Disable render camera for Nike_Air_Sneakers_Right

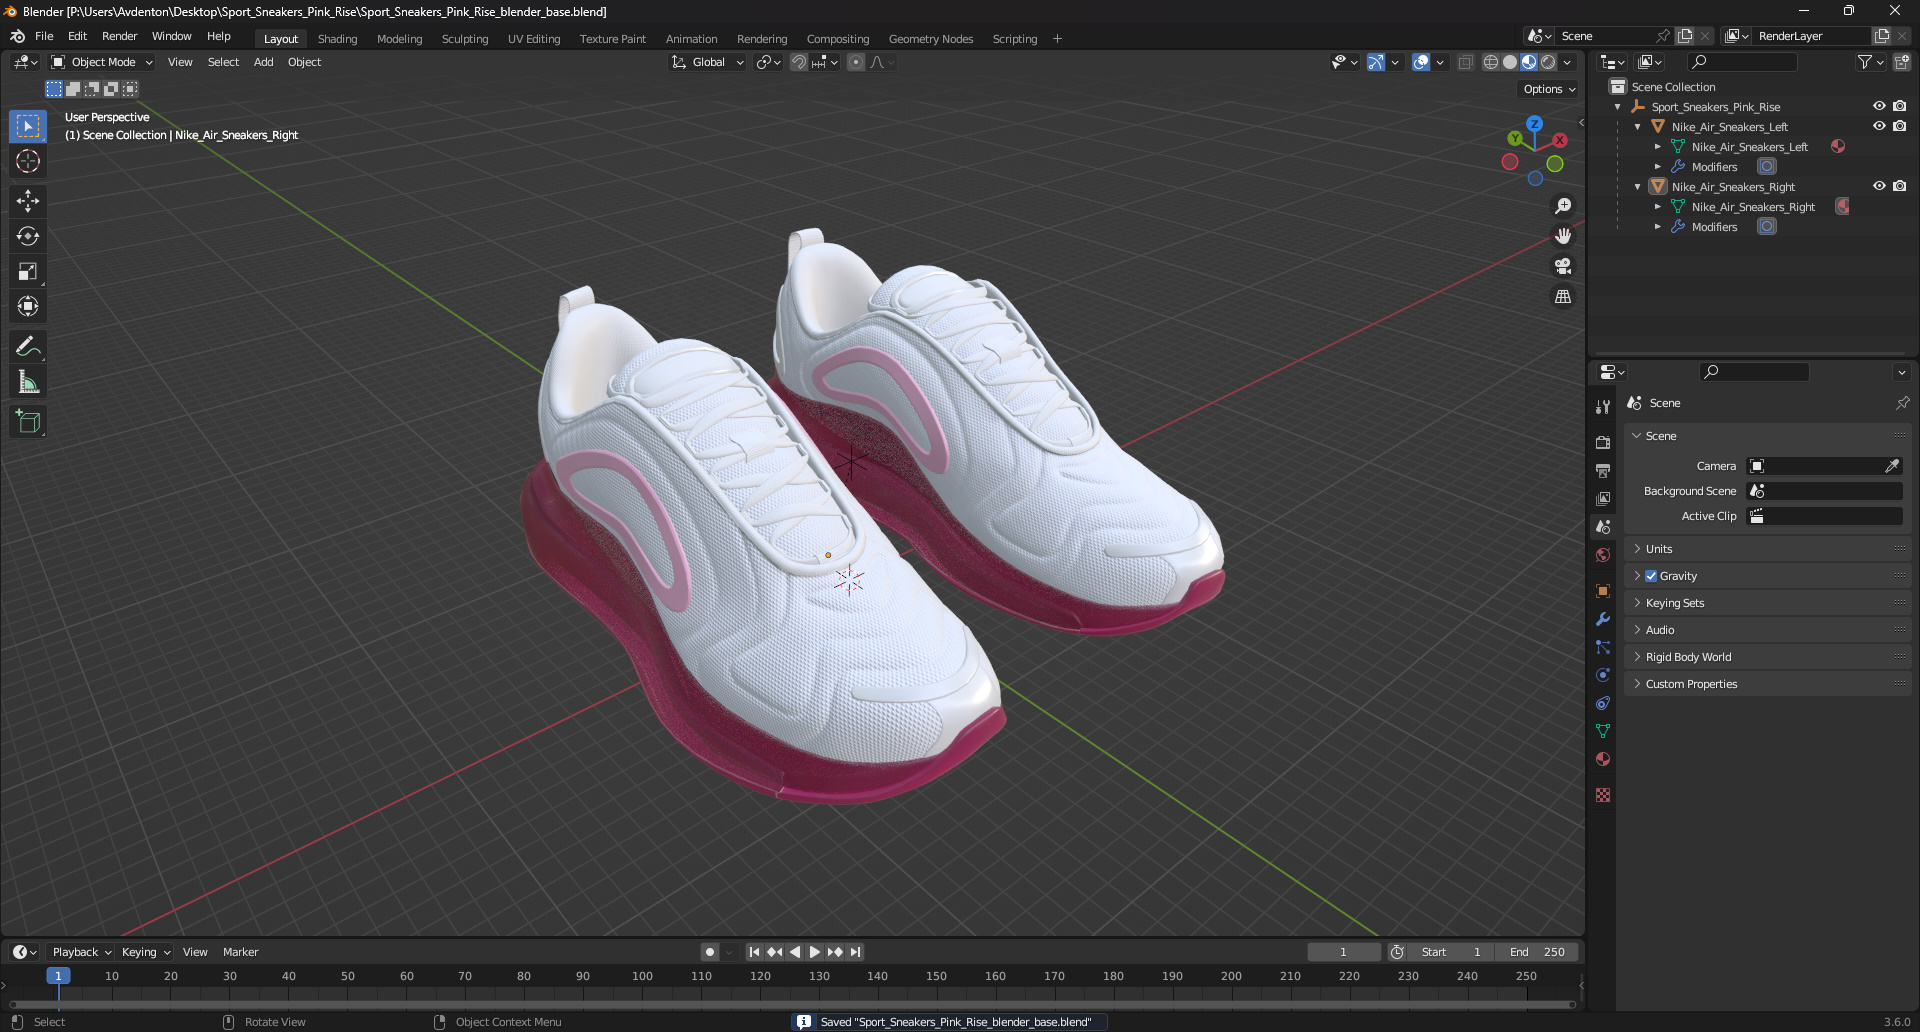click(x=1900, y=186)
